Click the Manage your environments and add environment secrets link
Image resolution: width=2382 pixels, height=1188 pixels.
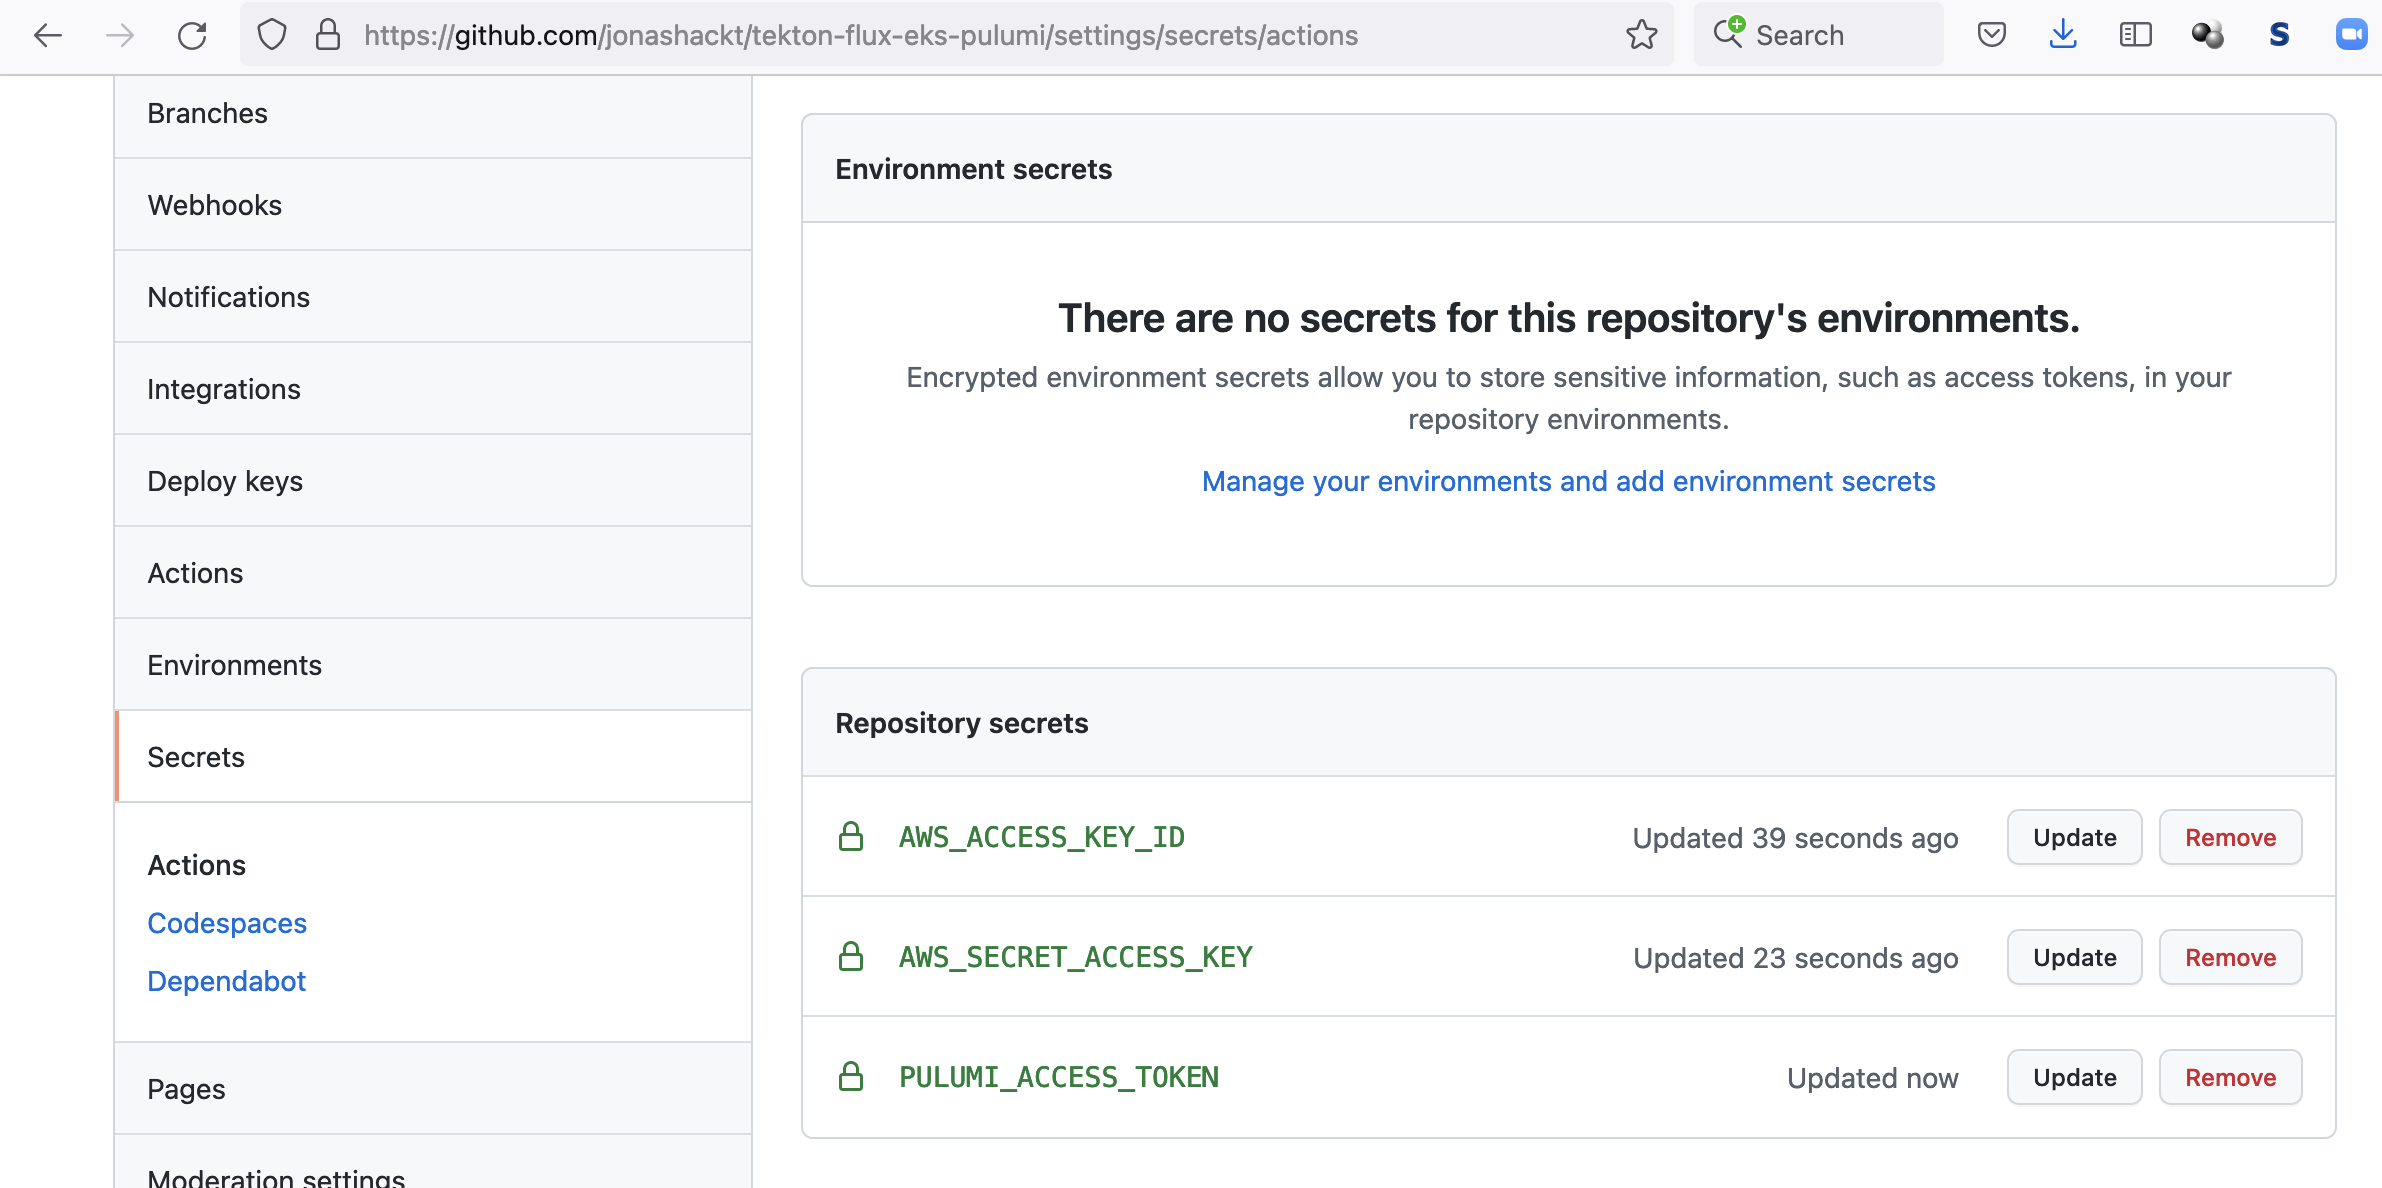[1569, 482]
